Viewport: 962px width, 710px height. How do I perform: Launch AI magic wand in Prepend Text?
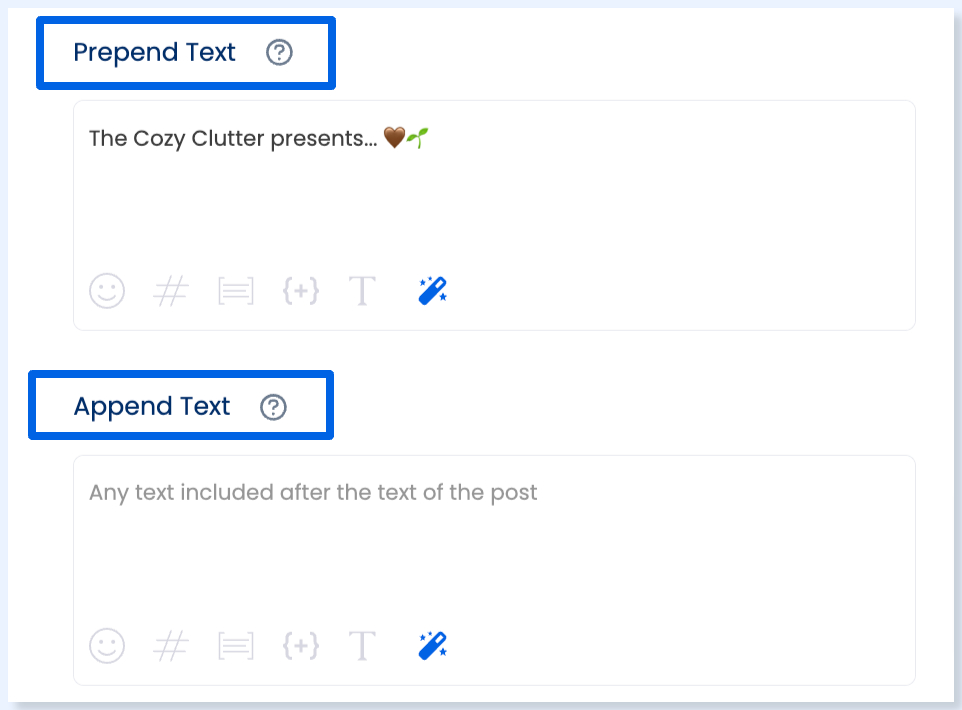click(x=433, y=290)
